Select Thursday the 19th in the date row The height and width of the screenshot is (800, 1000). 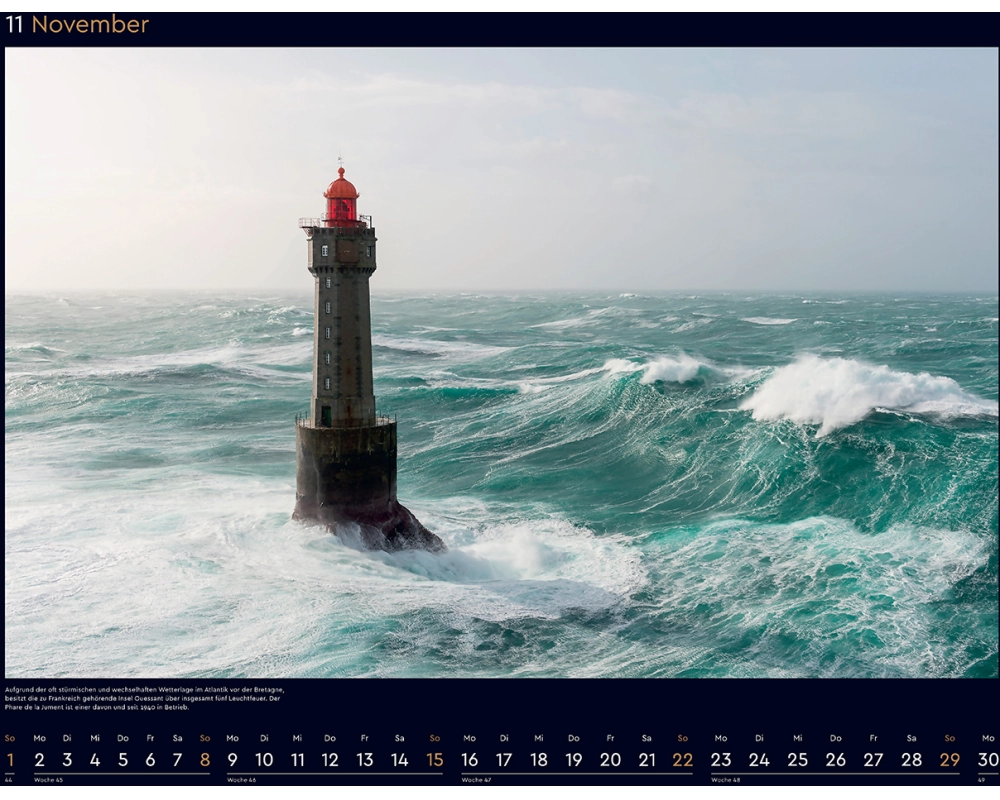coord(574,760)
